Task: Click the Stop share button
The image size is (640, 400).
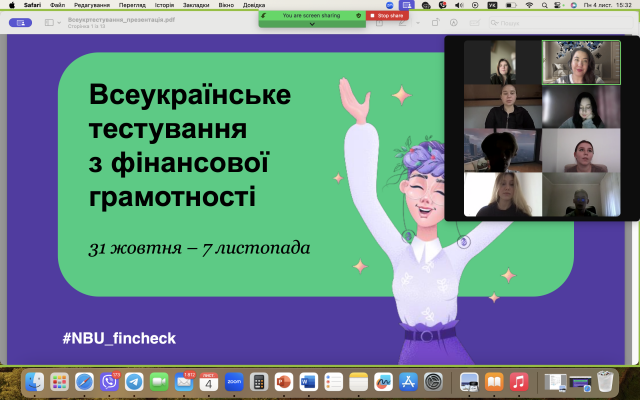Action: 389,15
